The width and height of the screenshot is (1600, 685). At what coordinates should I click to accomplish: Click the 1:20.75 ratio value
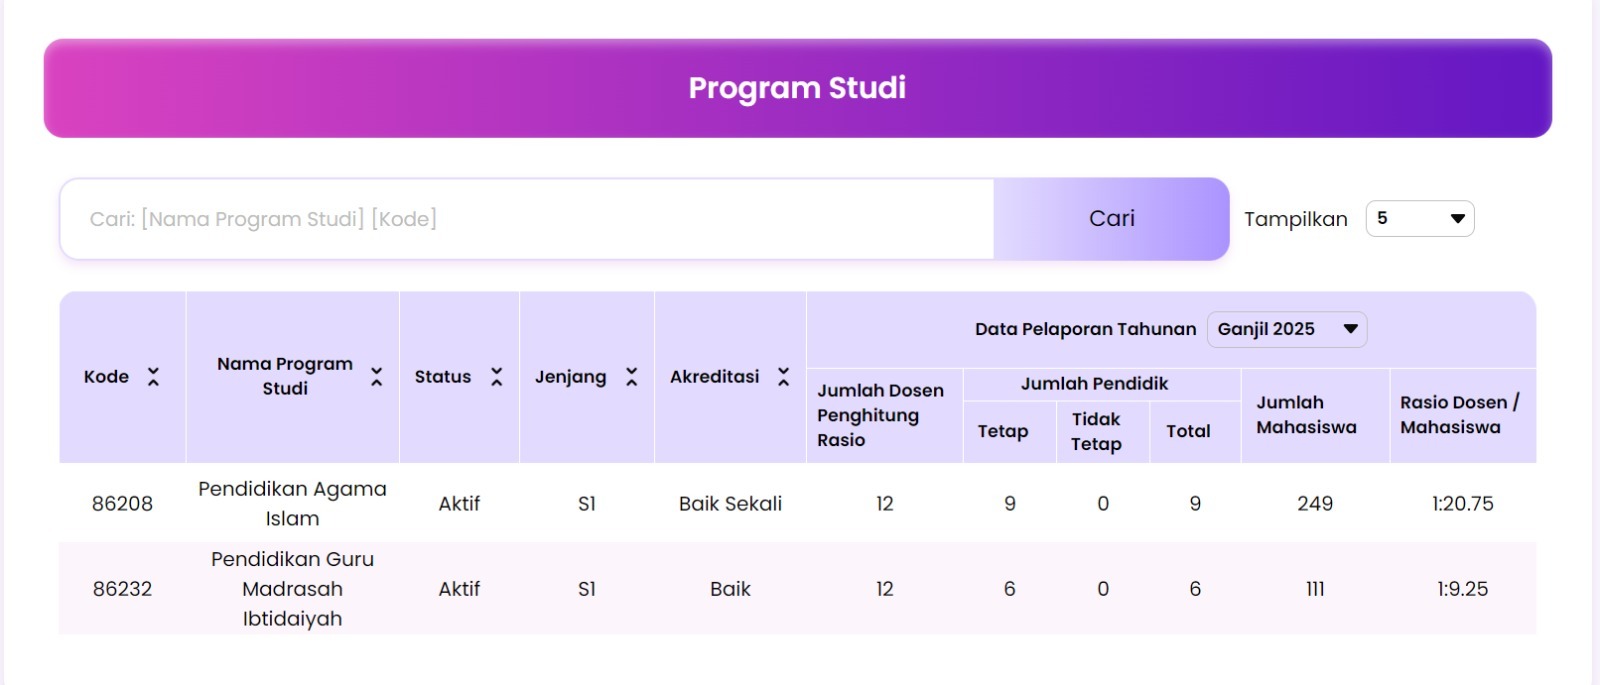tap(1462, 504)
